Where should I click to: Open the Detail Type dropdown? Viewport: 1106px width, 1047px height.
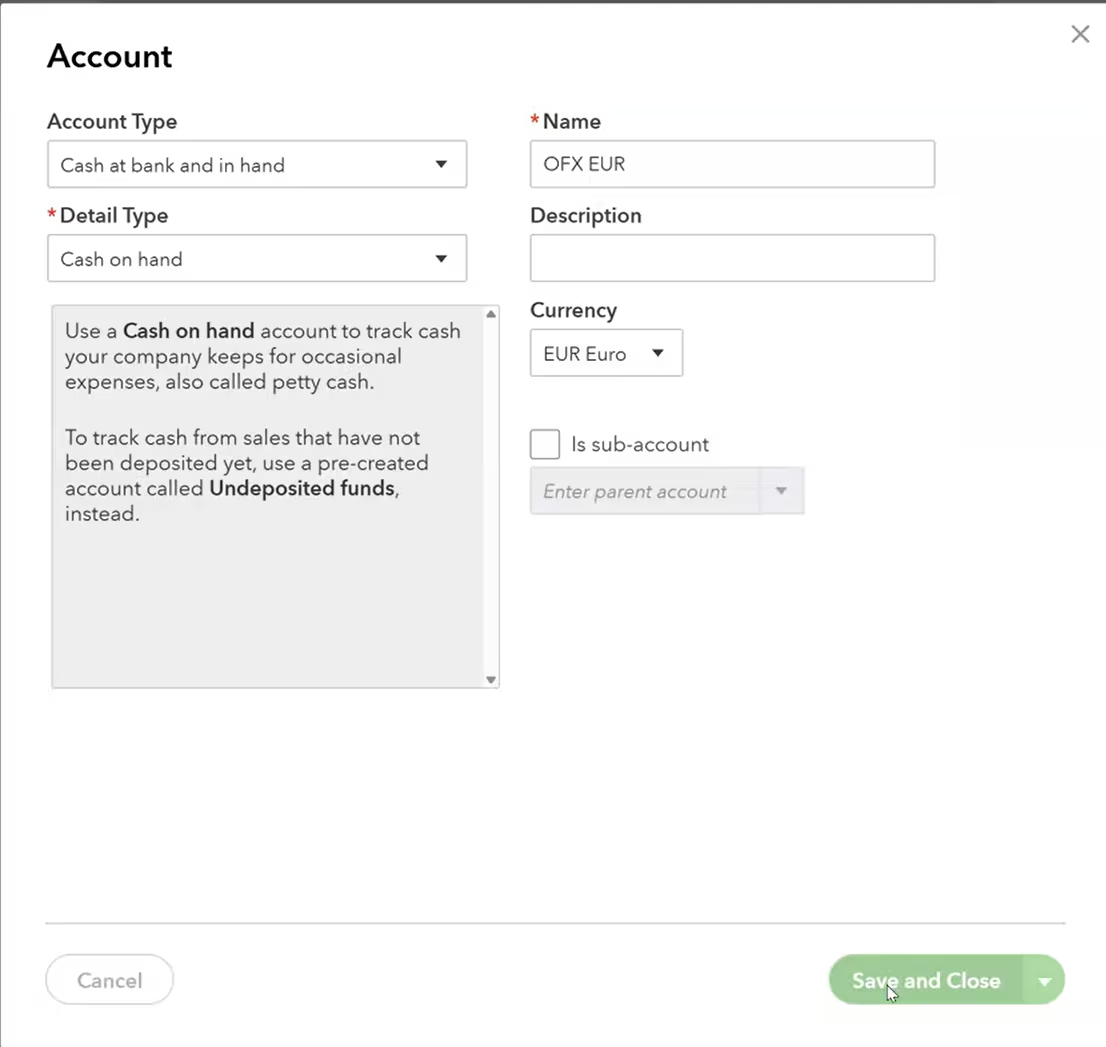(x=256, y=259)
